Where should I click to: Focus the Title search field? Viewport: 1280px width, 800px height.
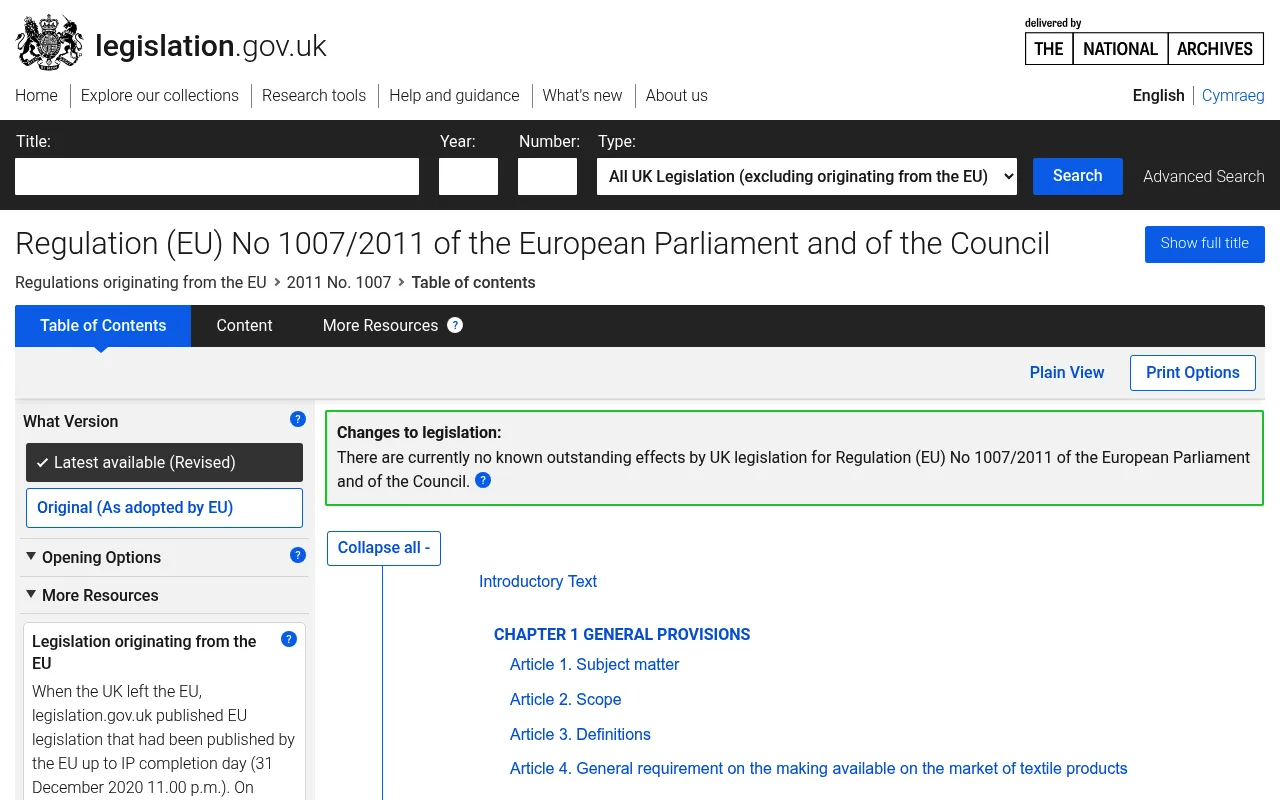(217, 176)
